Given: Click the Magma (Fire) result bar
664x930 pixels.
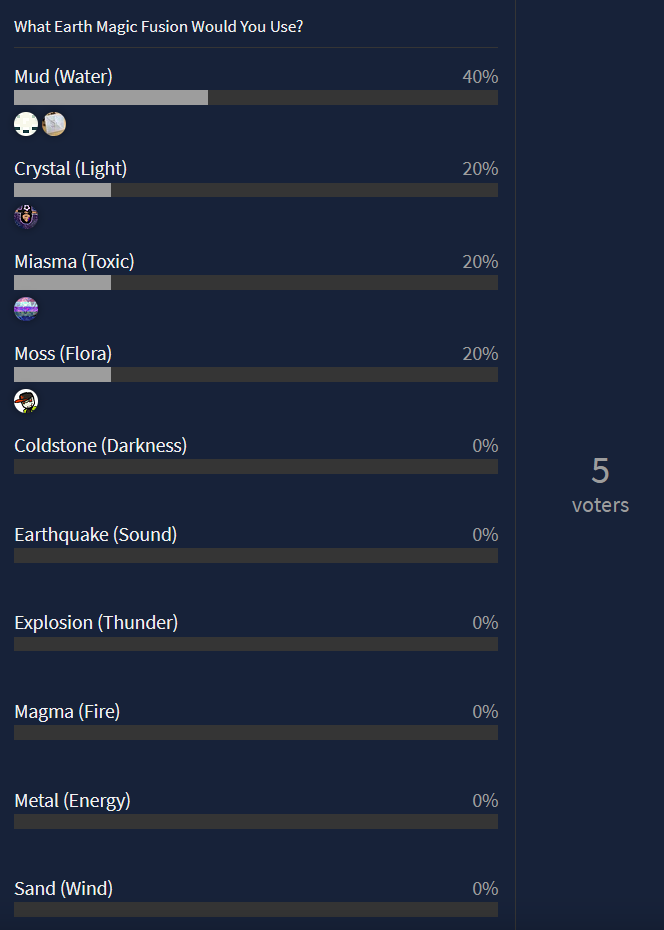Looking at the screenshot, I should pos(256,732).
